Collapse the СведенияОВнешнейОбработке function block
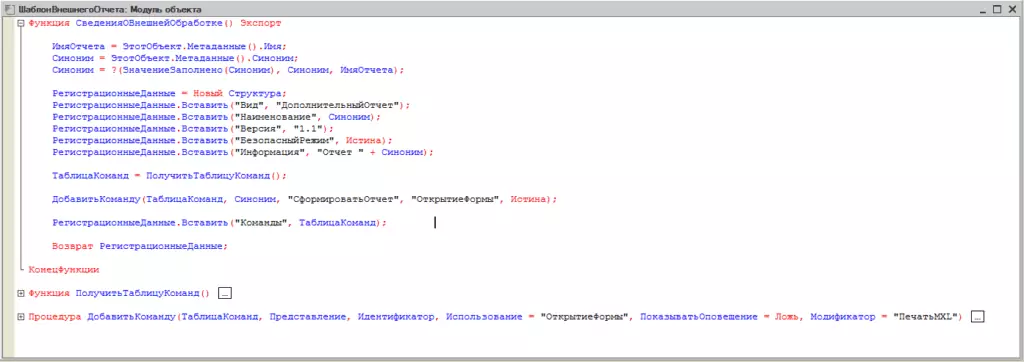This screenshot has width=1024, height=362. tap(21, 23)
